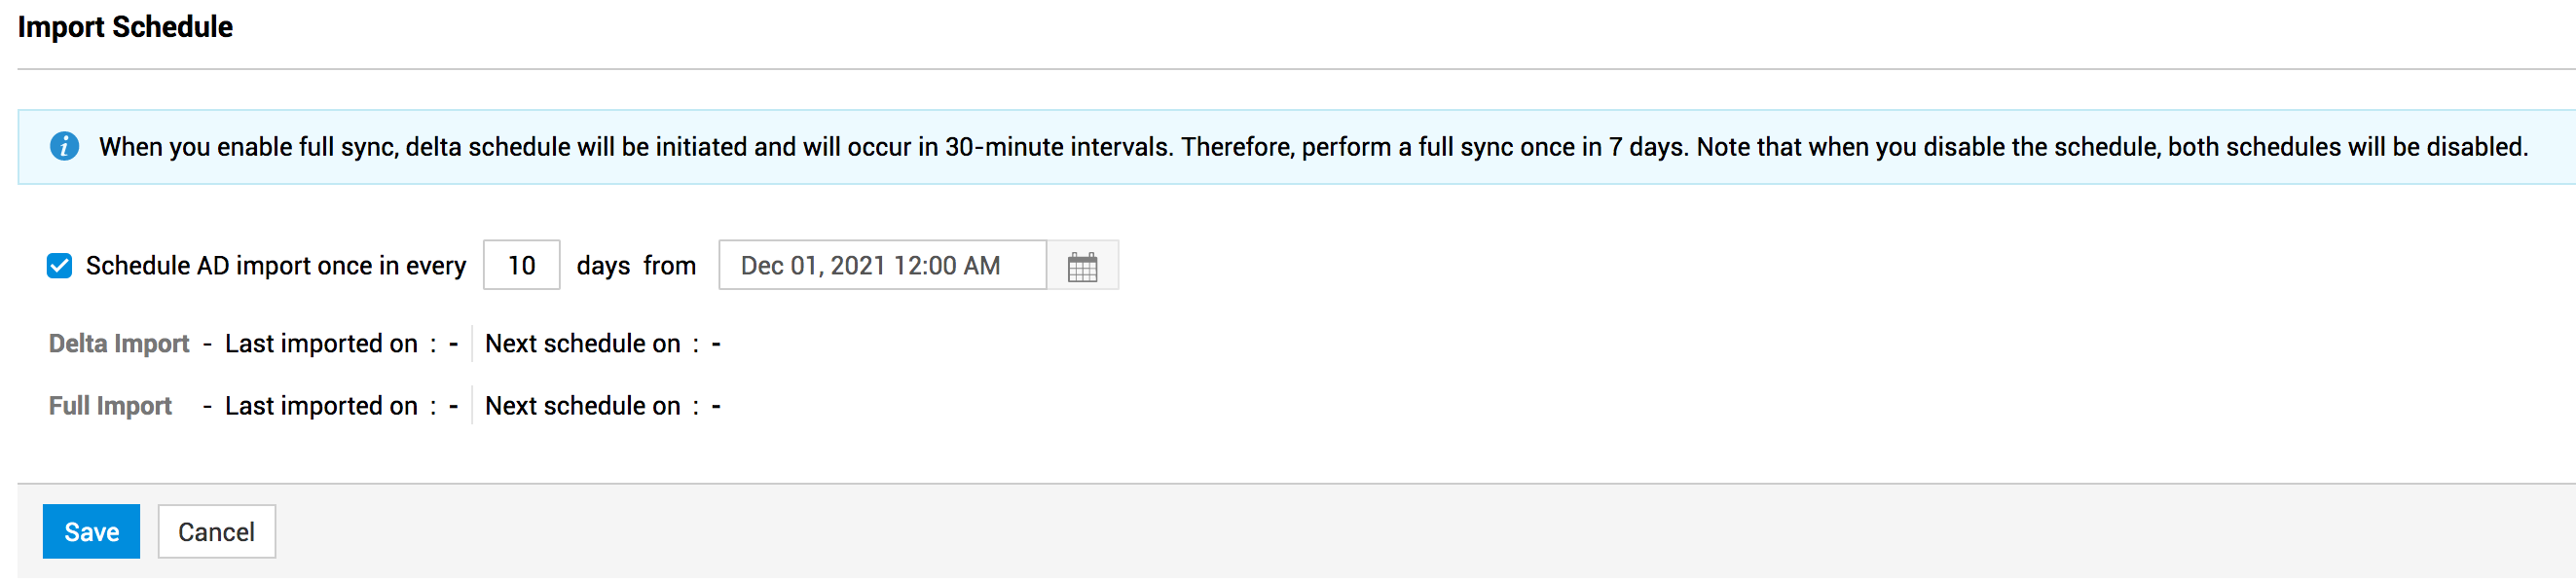Click the dash value after Full Import's Next schedule

[x=716, y=407]
